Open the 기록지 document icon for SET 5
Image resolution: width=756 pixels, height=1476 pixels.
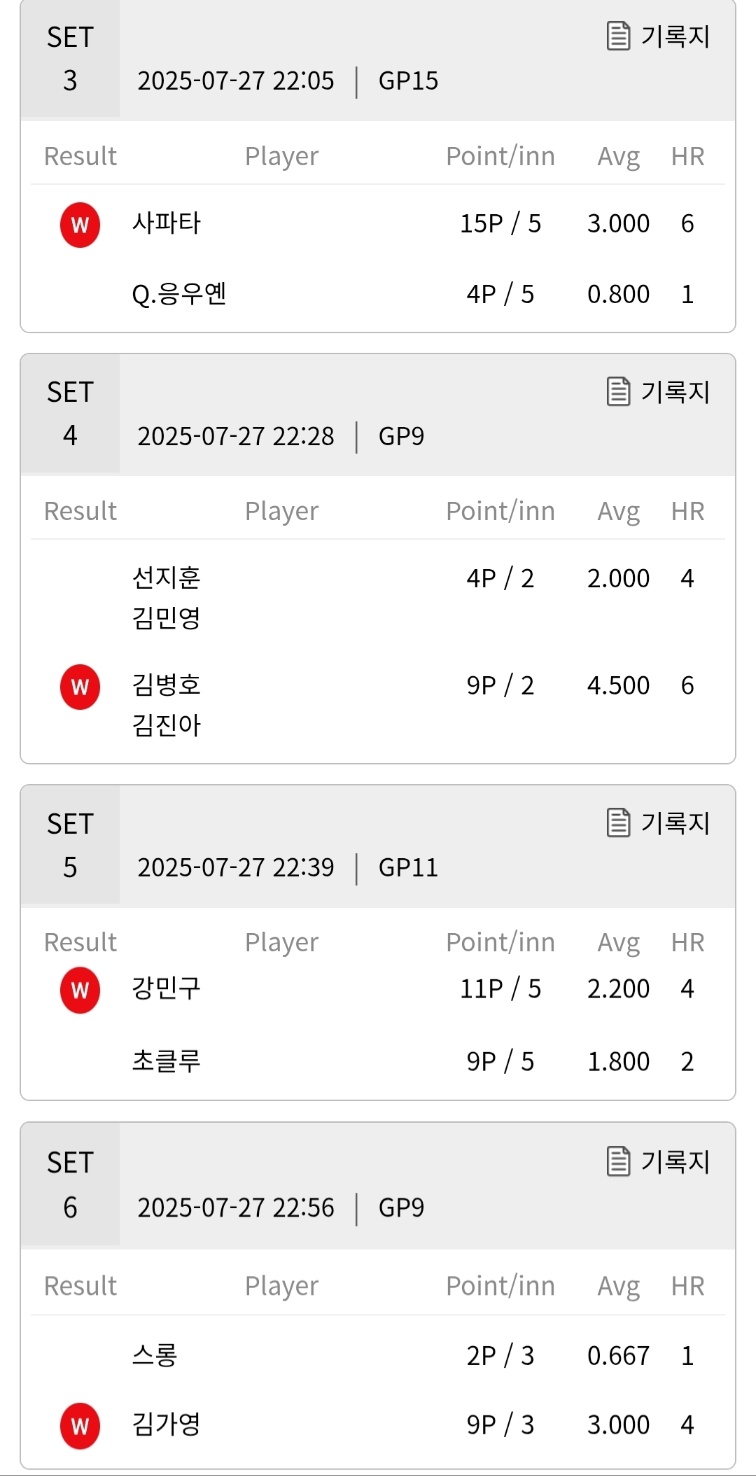619,822
